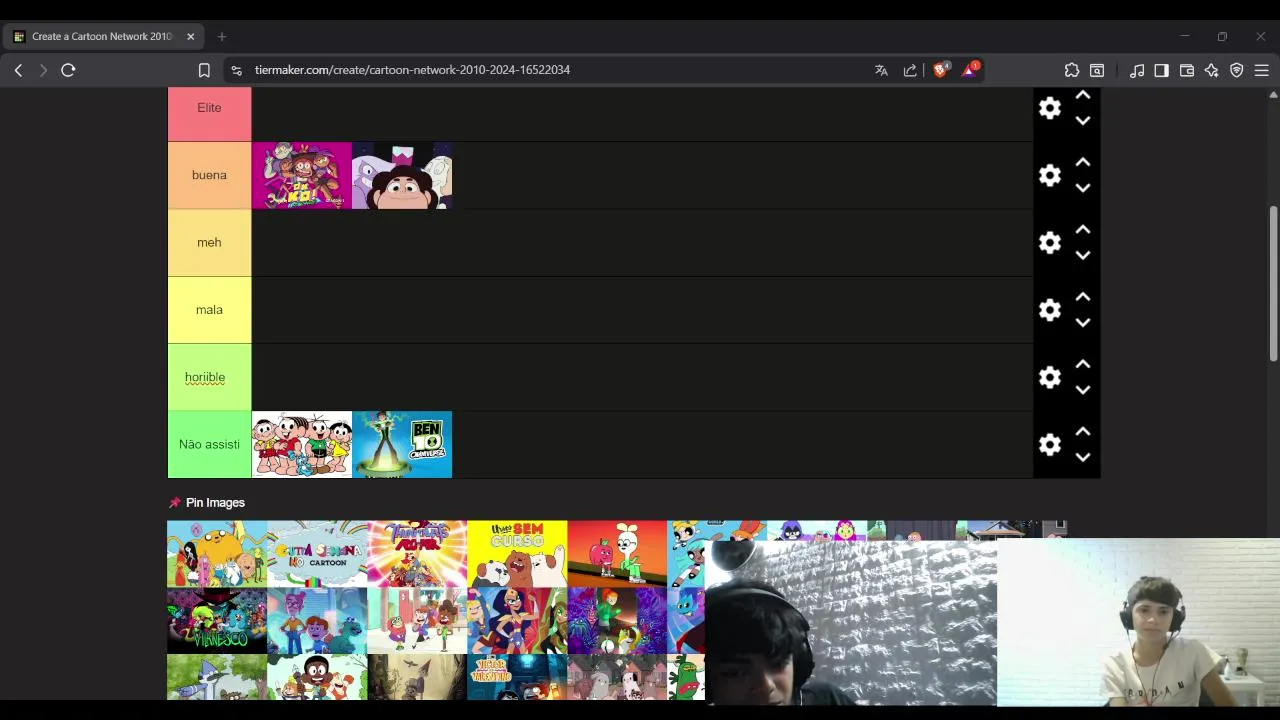This screenshot has height=720, width=1280.
Task: Select the DC Super Hero Girls thumbnail
Action: 517,620
